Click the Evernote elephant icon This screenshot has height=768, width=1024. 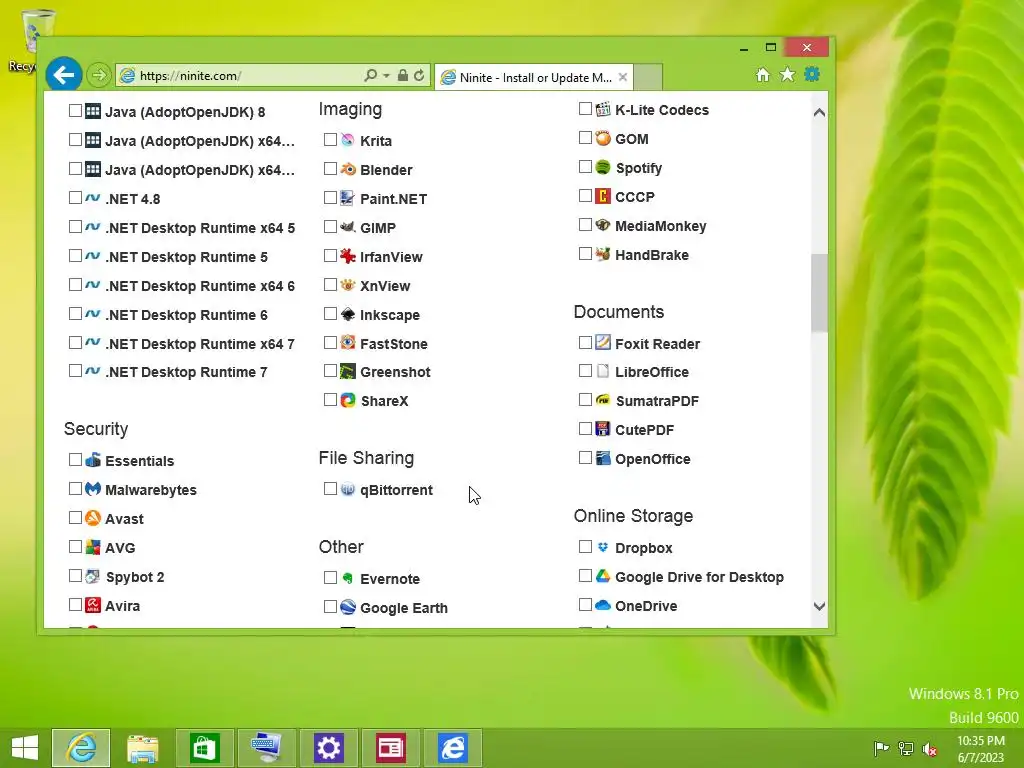click(347, 579)
